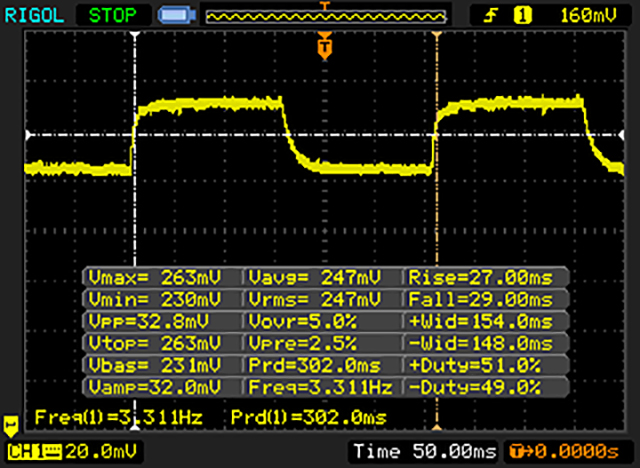Click the Vbas= 231mV measurement
Screen dimensions: 640x468
click(155, 365)
